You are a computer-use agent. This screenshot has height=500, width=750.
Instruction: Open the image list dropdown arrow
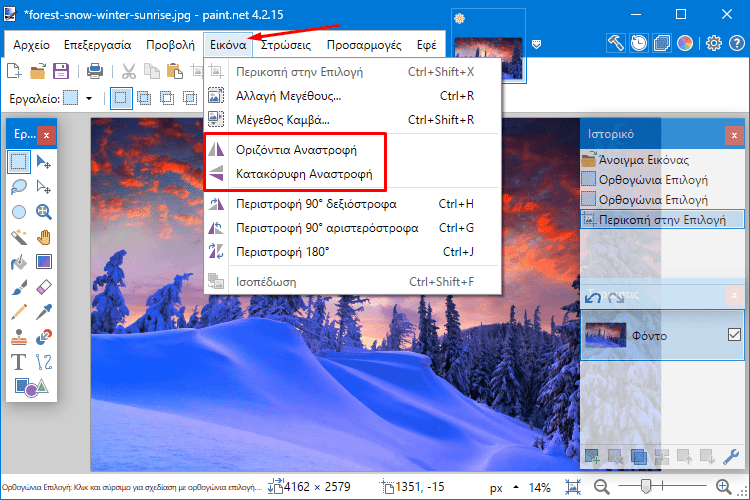point(536,44)
